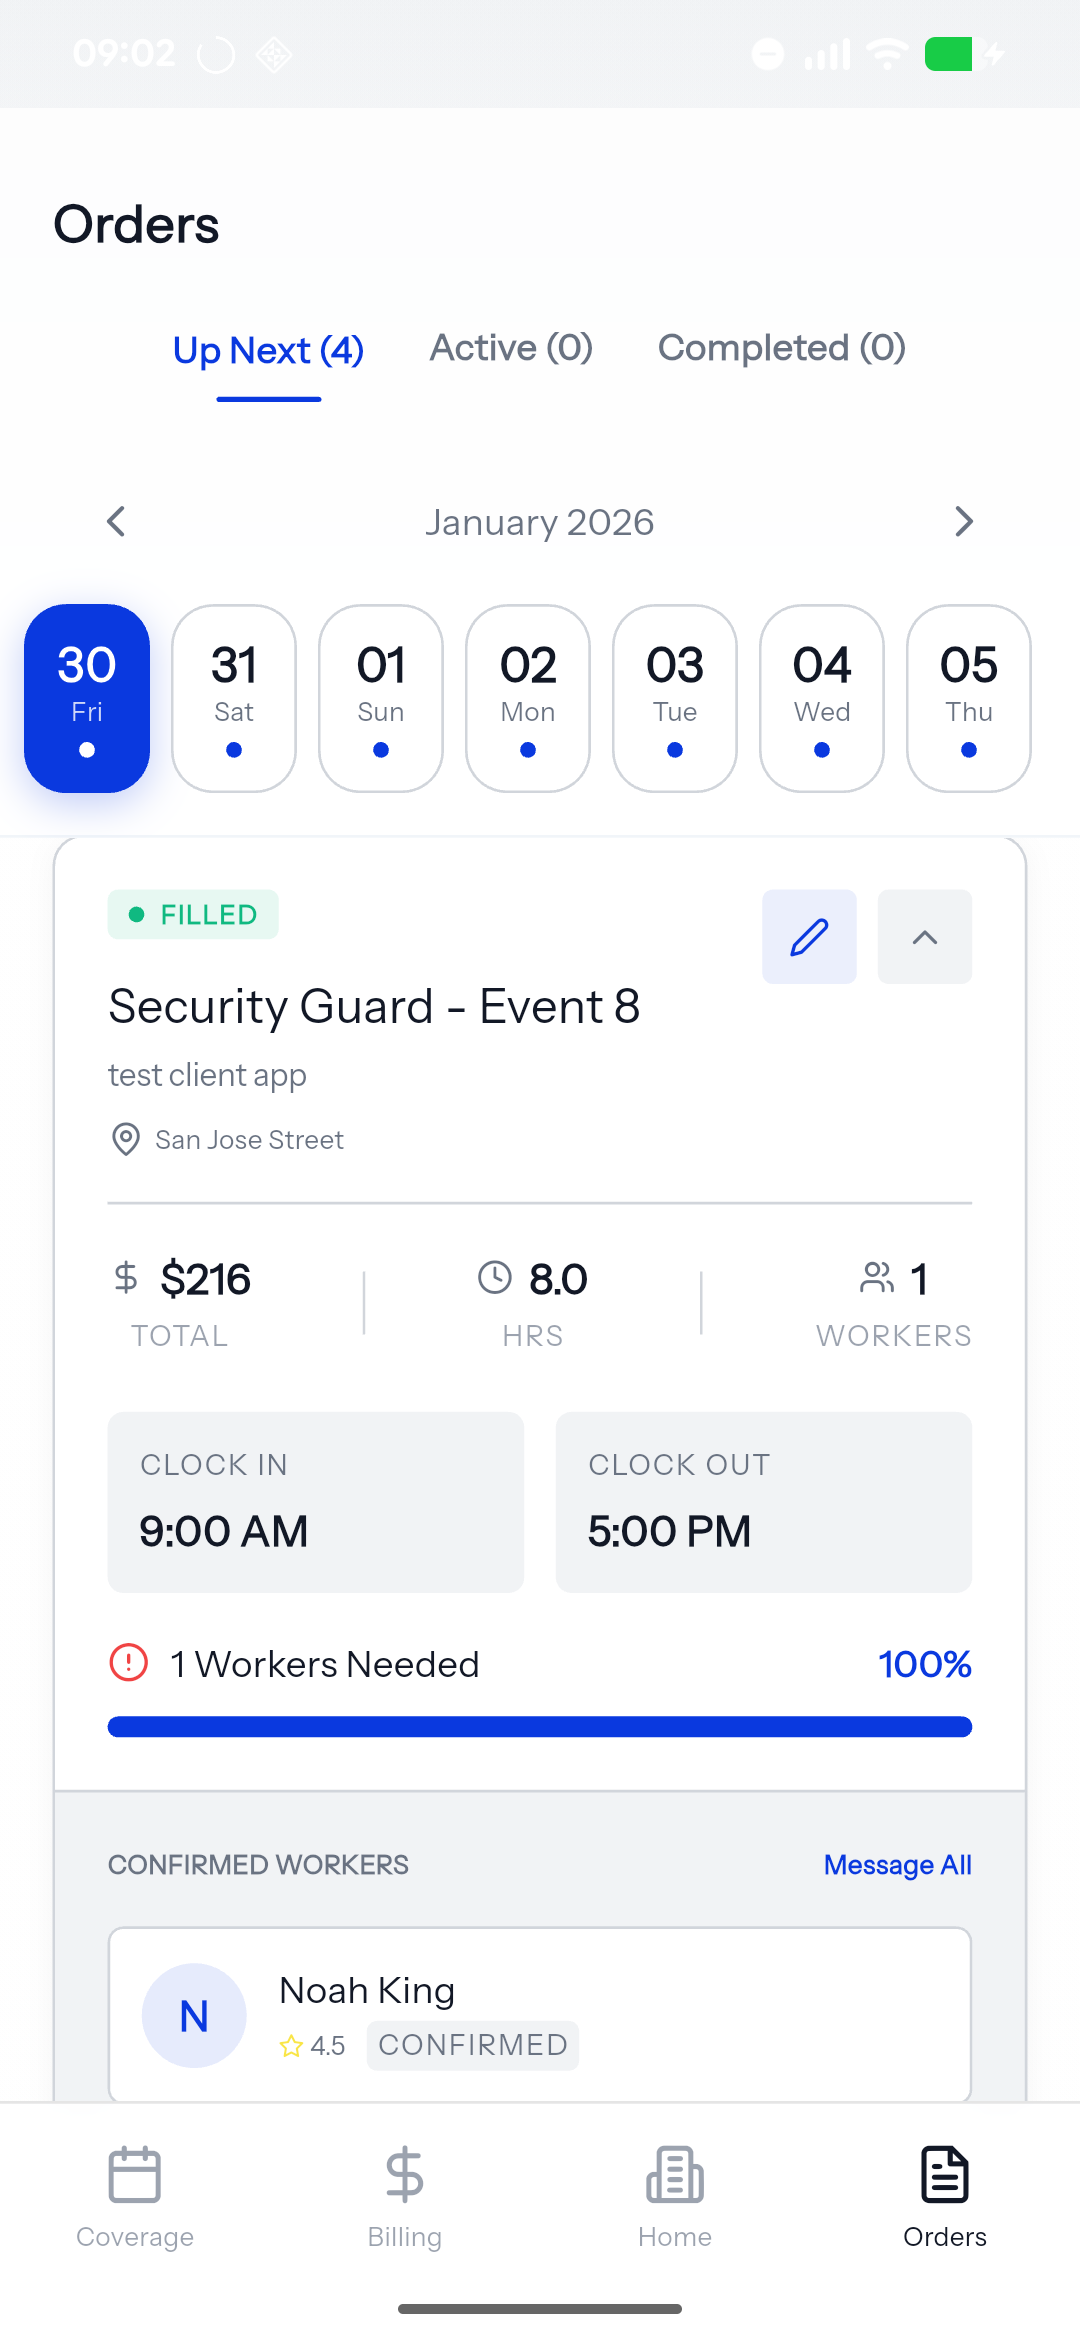Open the Coverage calendar icon
This screenshot has width=1080, height=2340.
[135, 2175]
